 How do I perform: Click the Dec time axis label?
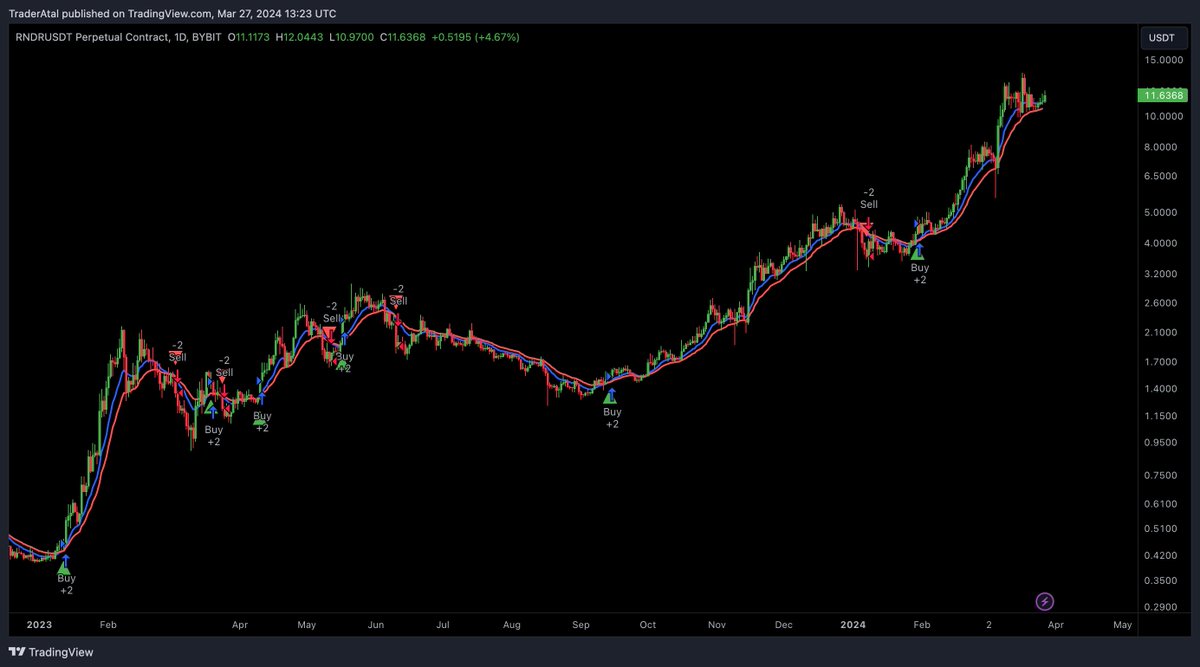click(x=783, y=625)
